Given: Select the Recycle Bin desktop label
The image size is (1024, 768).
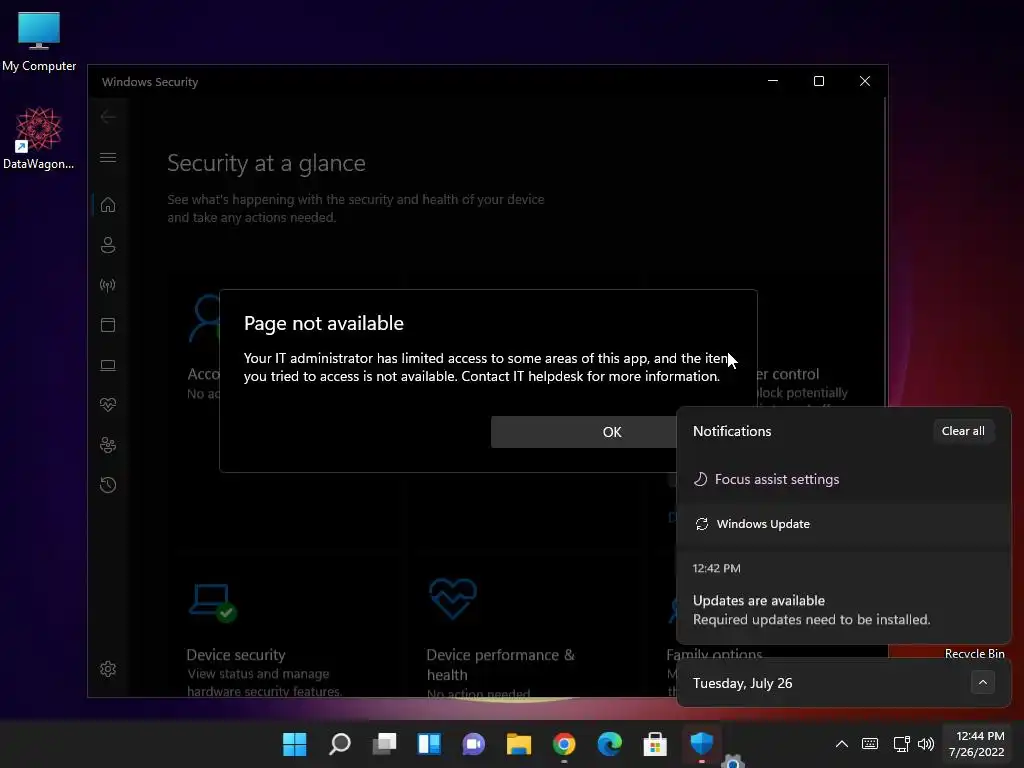Looking at the screenshot, I should click(974, 653).
